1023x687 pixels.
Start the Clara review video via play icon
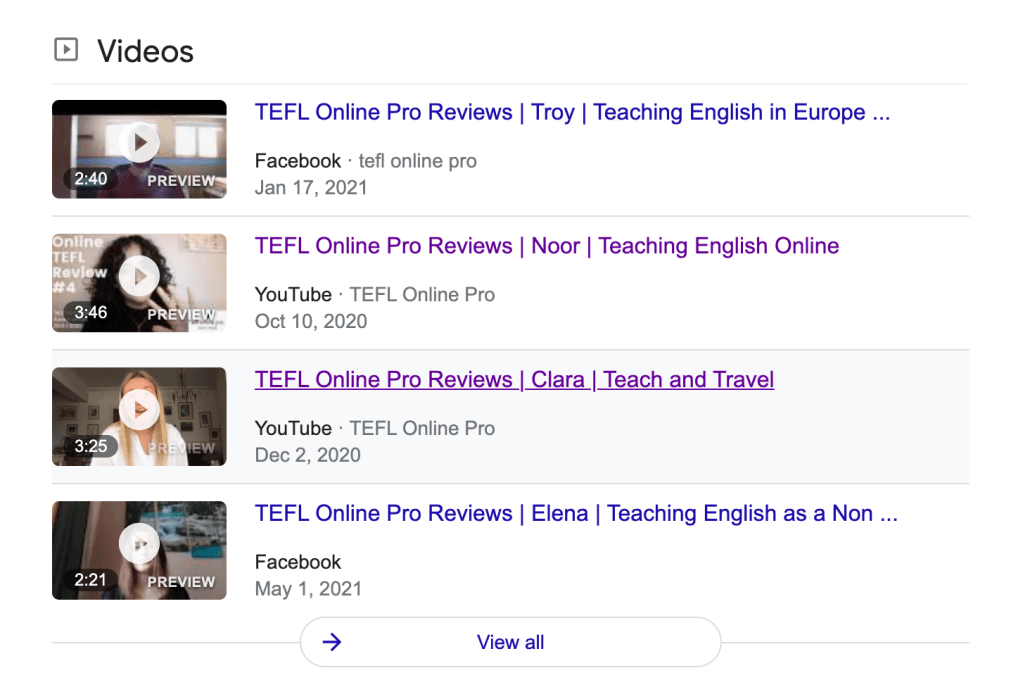pos(139,409)
